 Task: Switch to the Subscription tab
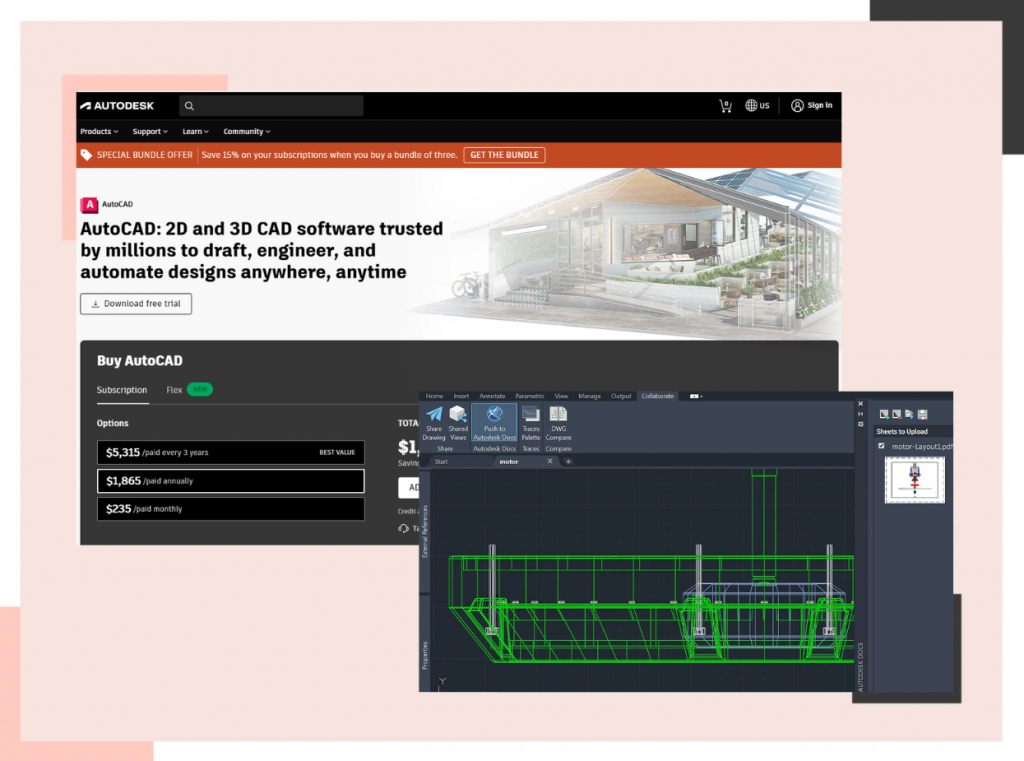pos(122,390)
